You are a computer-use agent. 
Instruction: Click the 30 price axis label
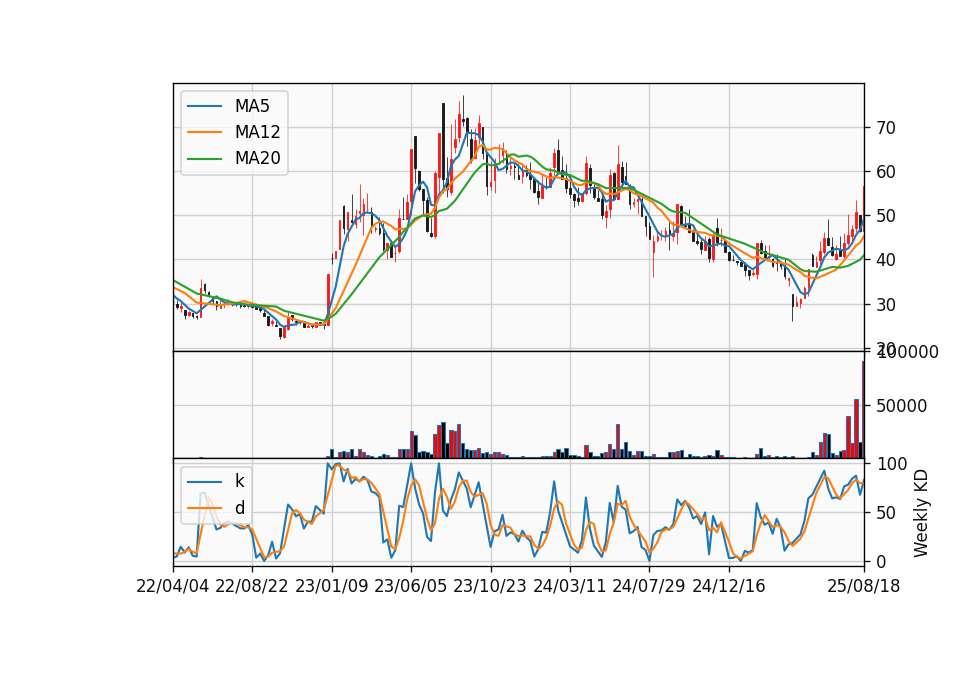[886, 304]
